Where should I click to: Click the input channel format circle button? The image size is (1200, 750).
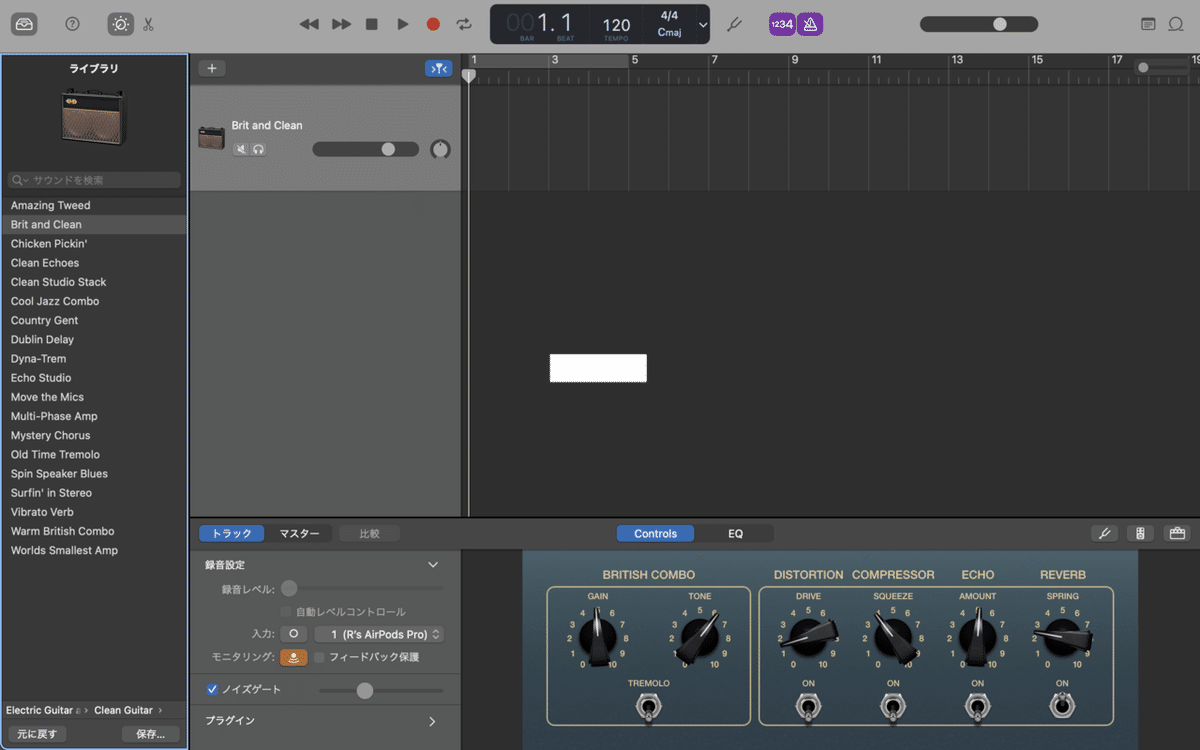pos(293,634)
